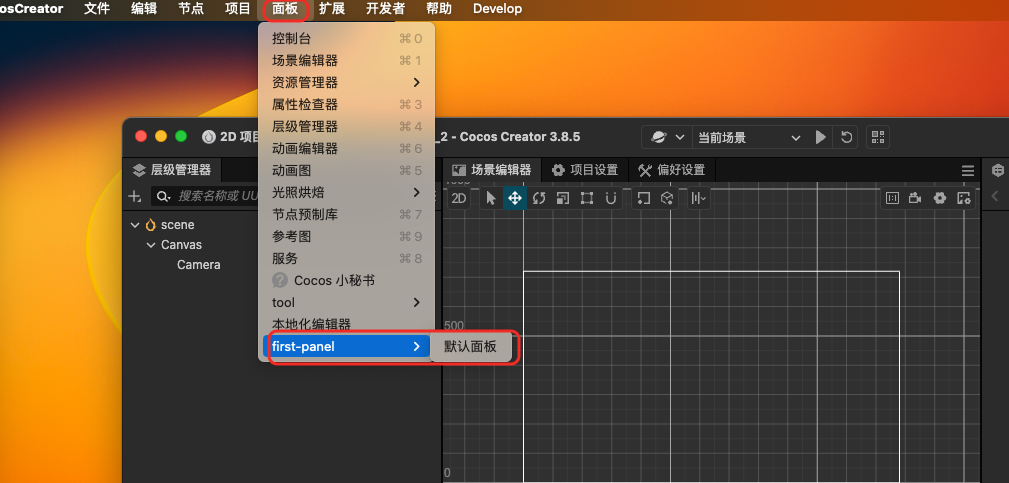Click the reference image icon in scene toolbar
The height and width of the screenshot is (483, 1009).
[892, 198]
